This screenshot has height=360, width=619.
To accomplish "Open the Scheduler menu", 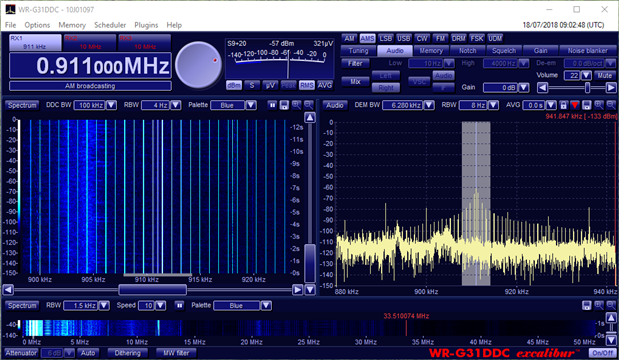I will click(x=110, y=25).
